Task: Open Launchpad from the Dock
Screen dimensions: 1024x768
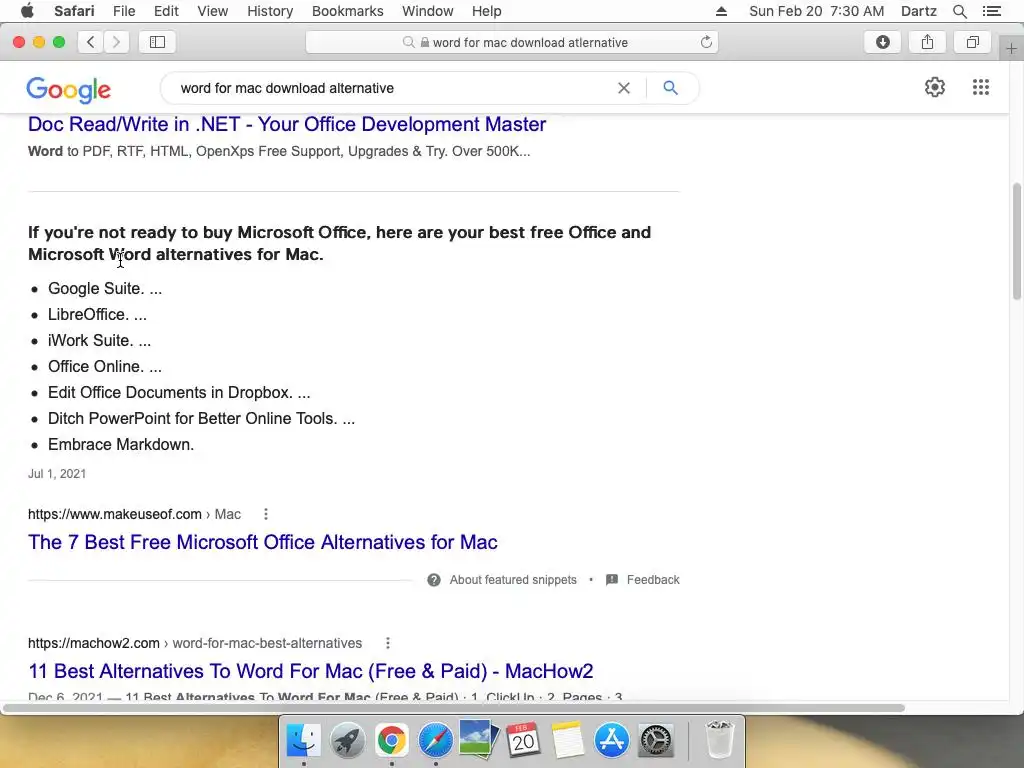Action: [347, 741]
